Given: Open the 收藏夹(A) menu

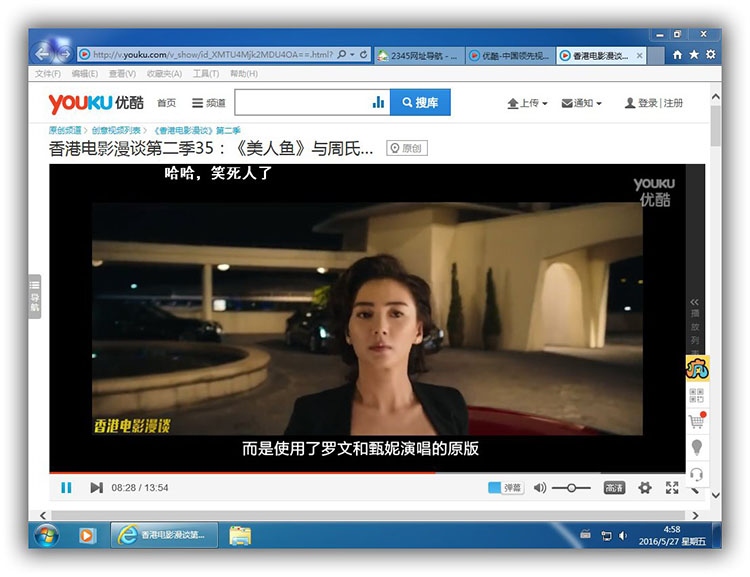Looking at the screenshot, I should click(164, 74).
